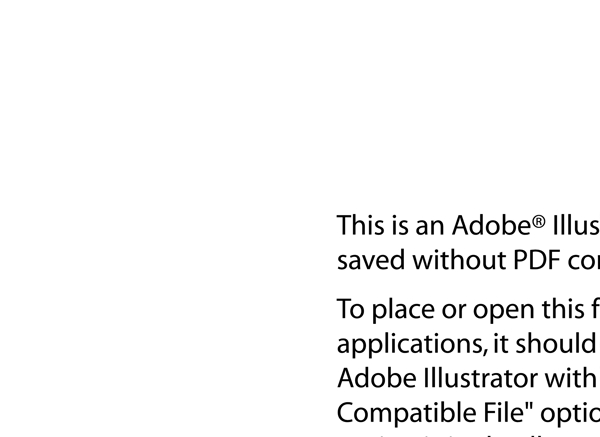Click "To" starting the second paragraph
Screen dimensions: 600x437
point(350,309)
